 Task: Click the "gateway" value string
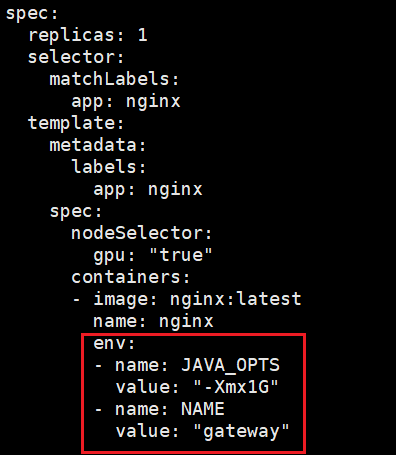pyautogui.click(x=241, y=431)
